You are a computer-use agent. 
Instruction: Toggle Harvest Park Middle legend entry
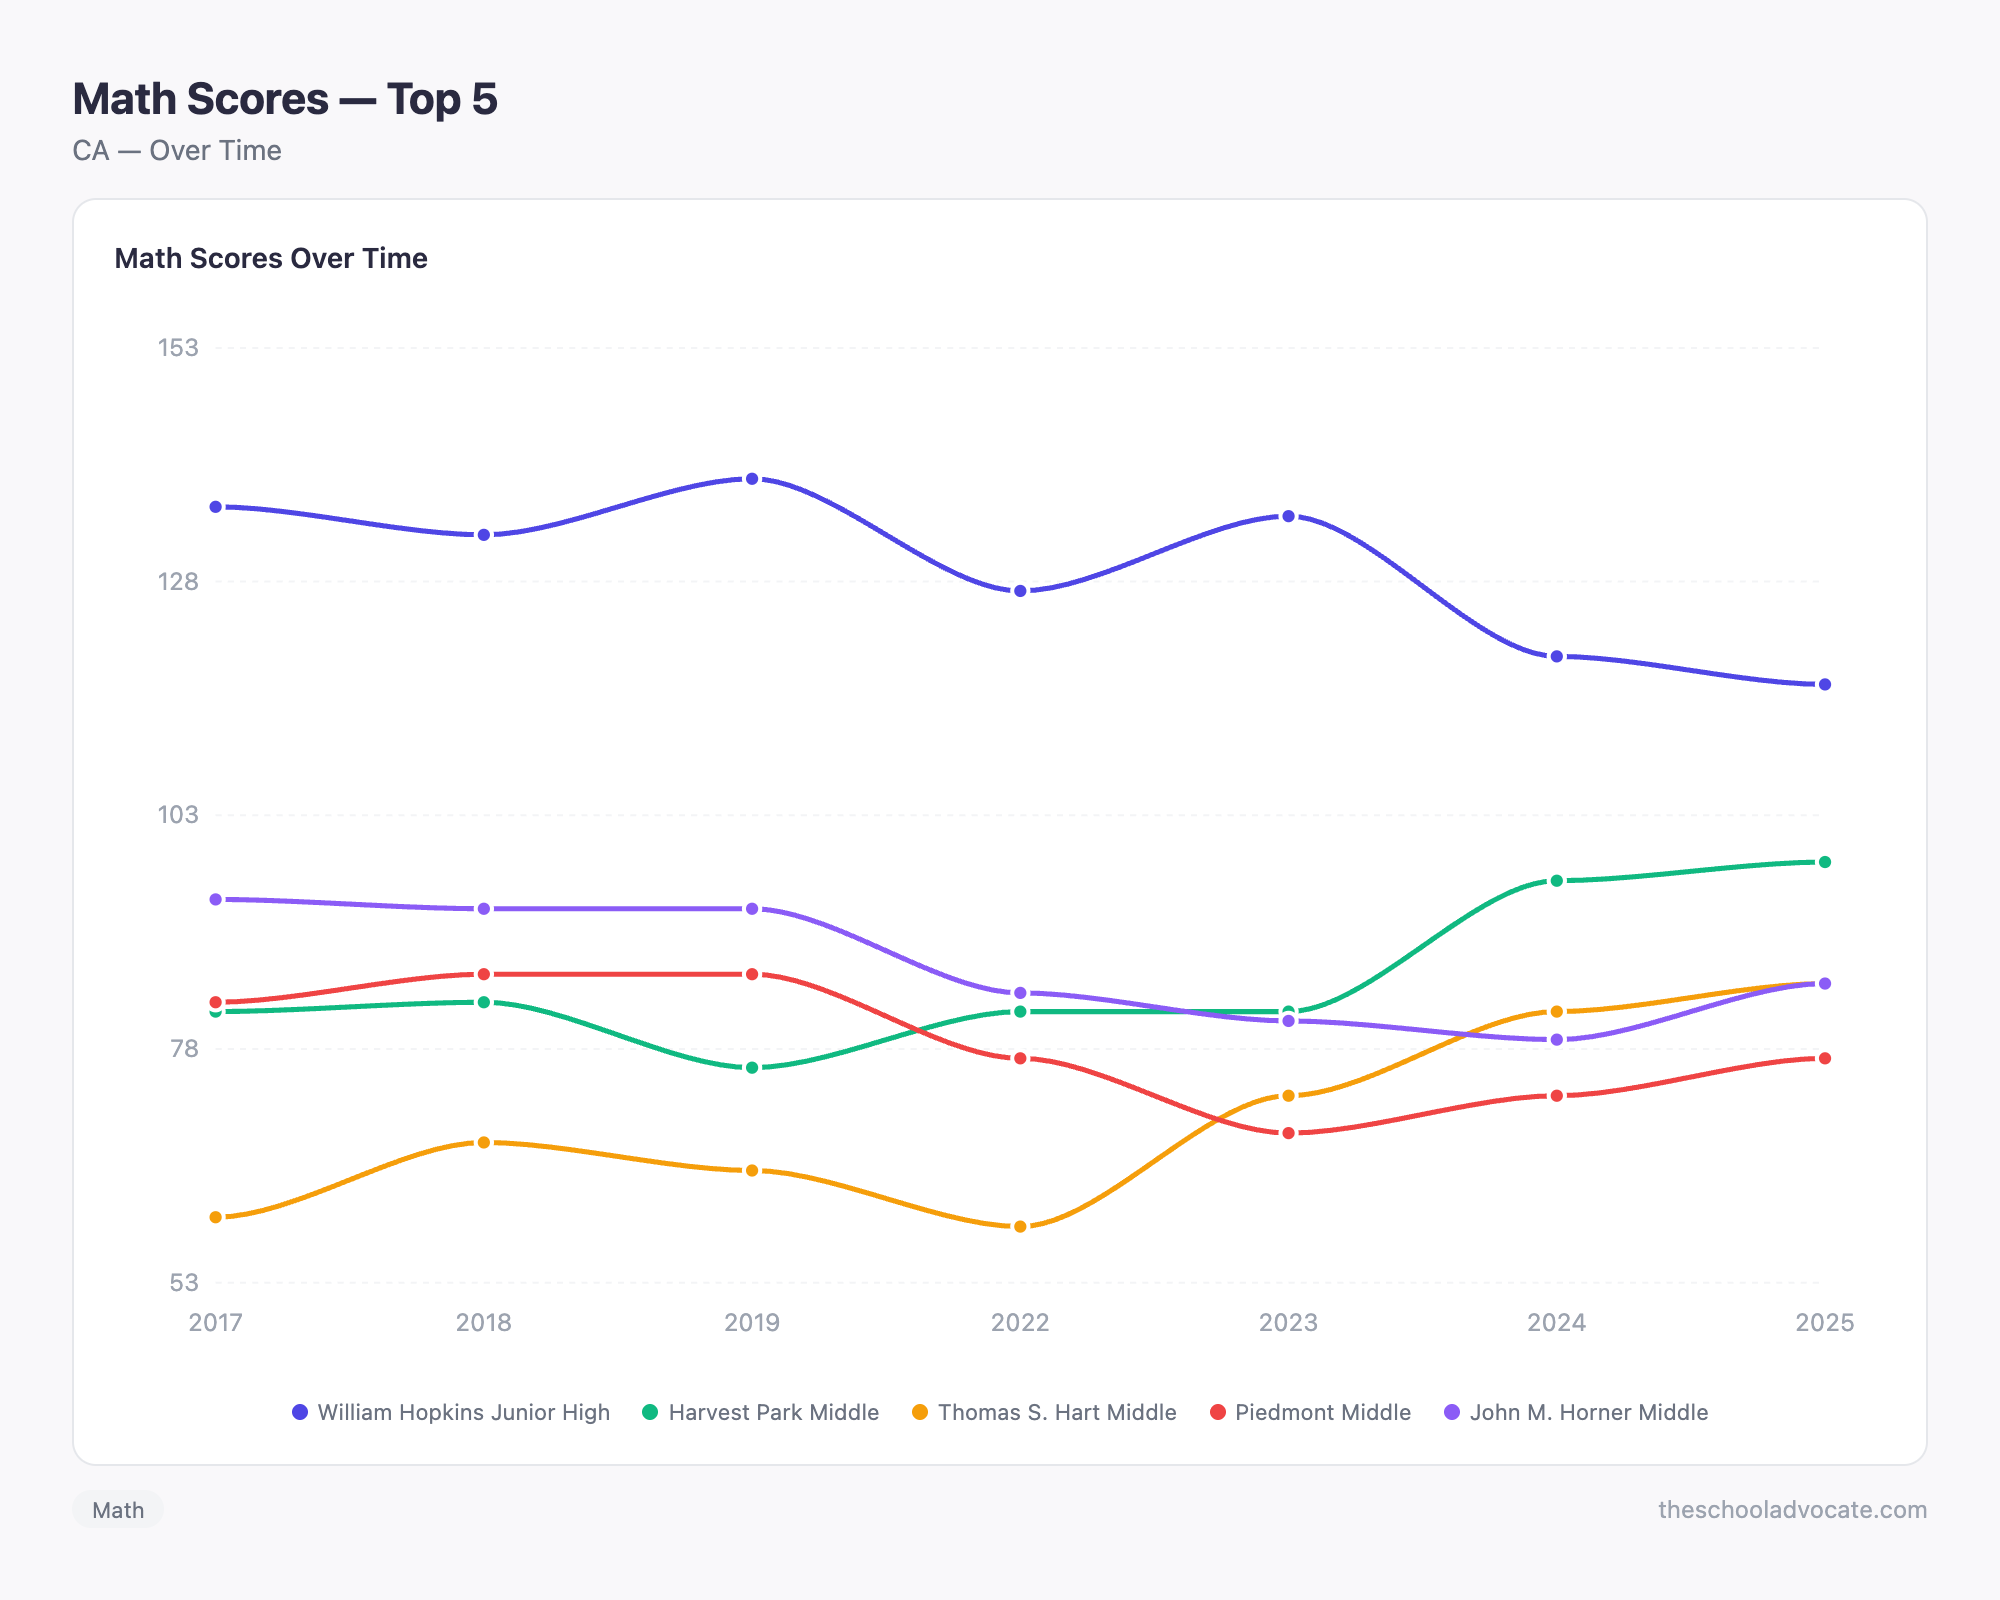(761, 1412)
